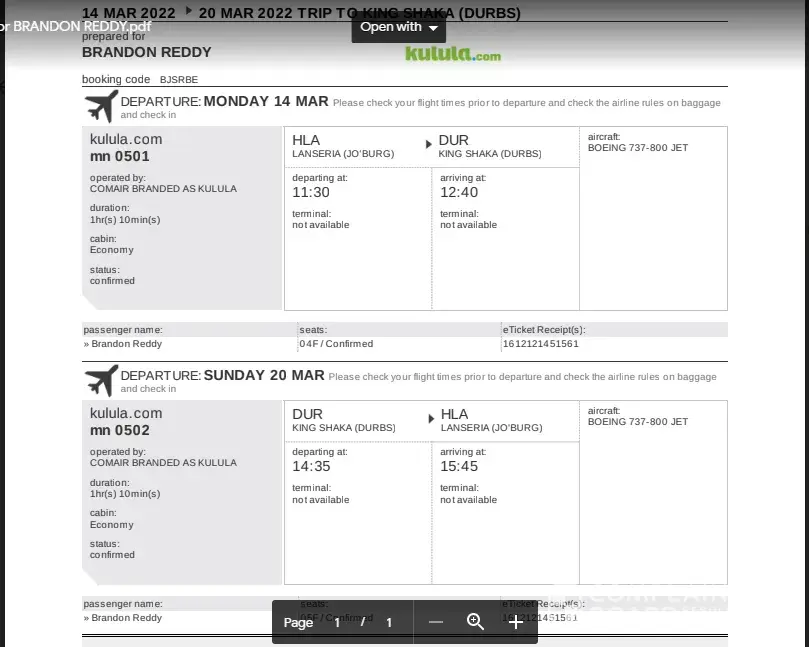Open the 'Open with' dropdown menu
809x647 pixels.
(398, 27)
